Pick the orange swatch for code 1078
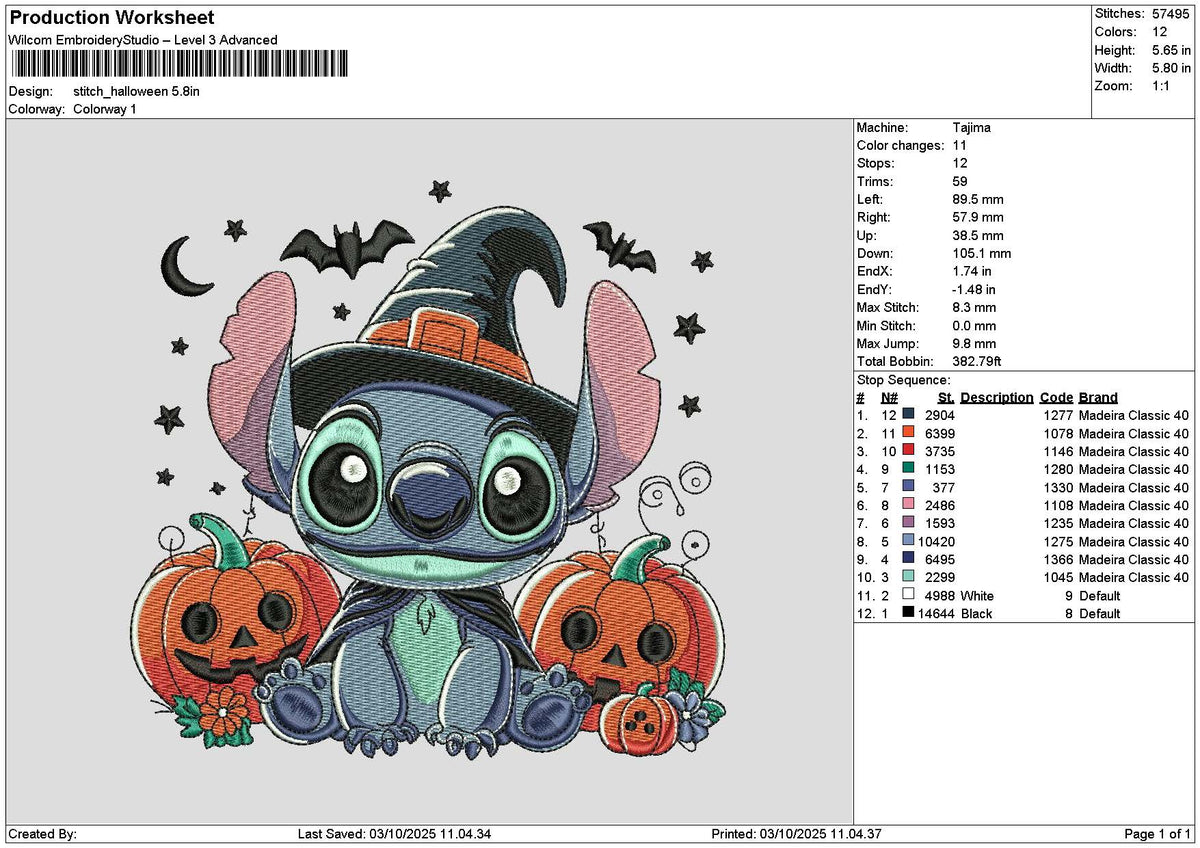Viewport: 1200px width, 848px height. coord(908,432)
